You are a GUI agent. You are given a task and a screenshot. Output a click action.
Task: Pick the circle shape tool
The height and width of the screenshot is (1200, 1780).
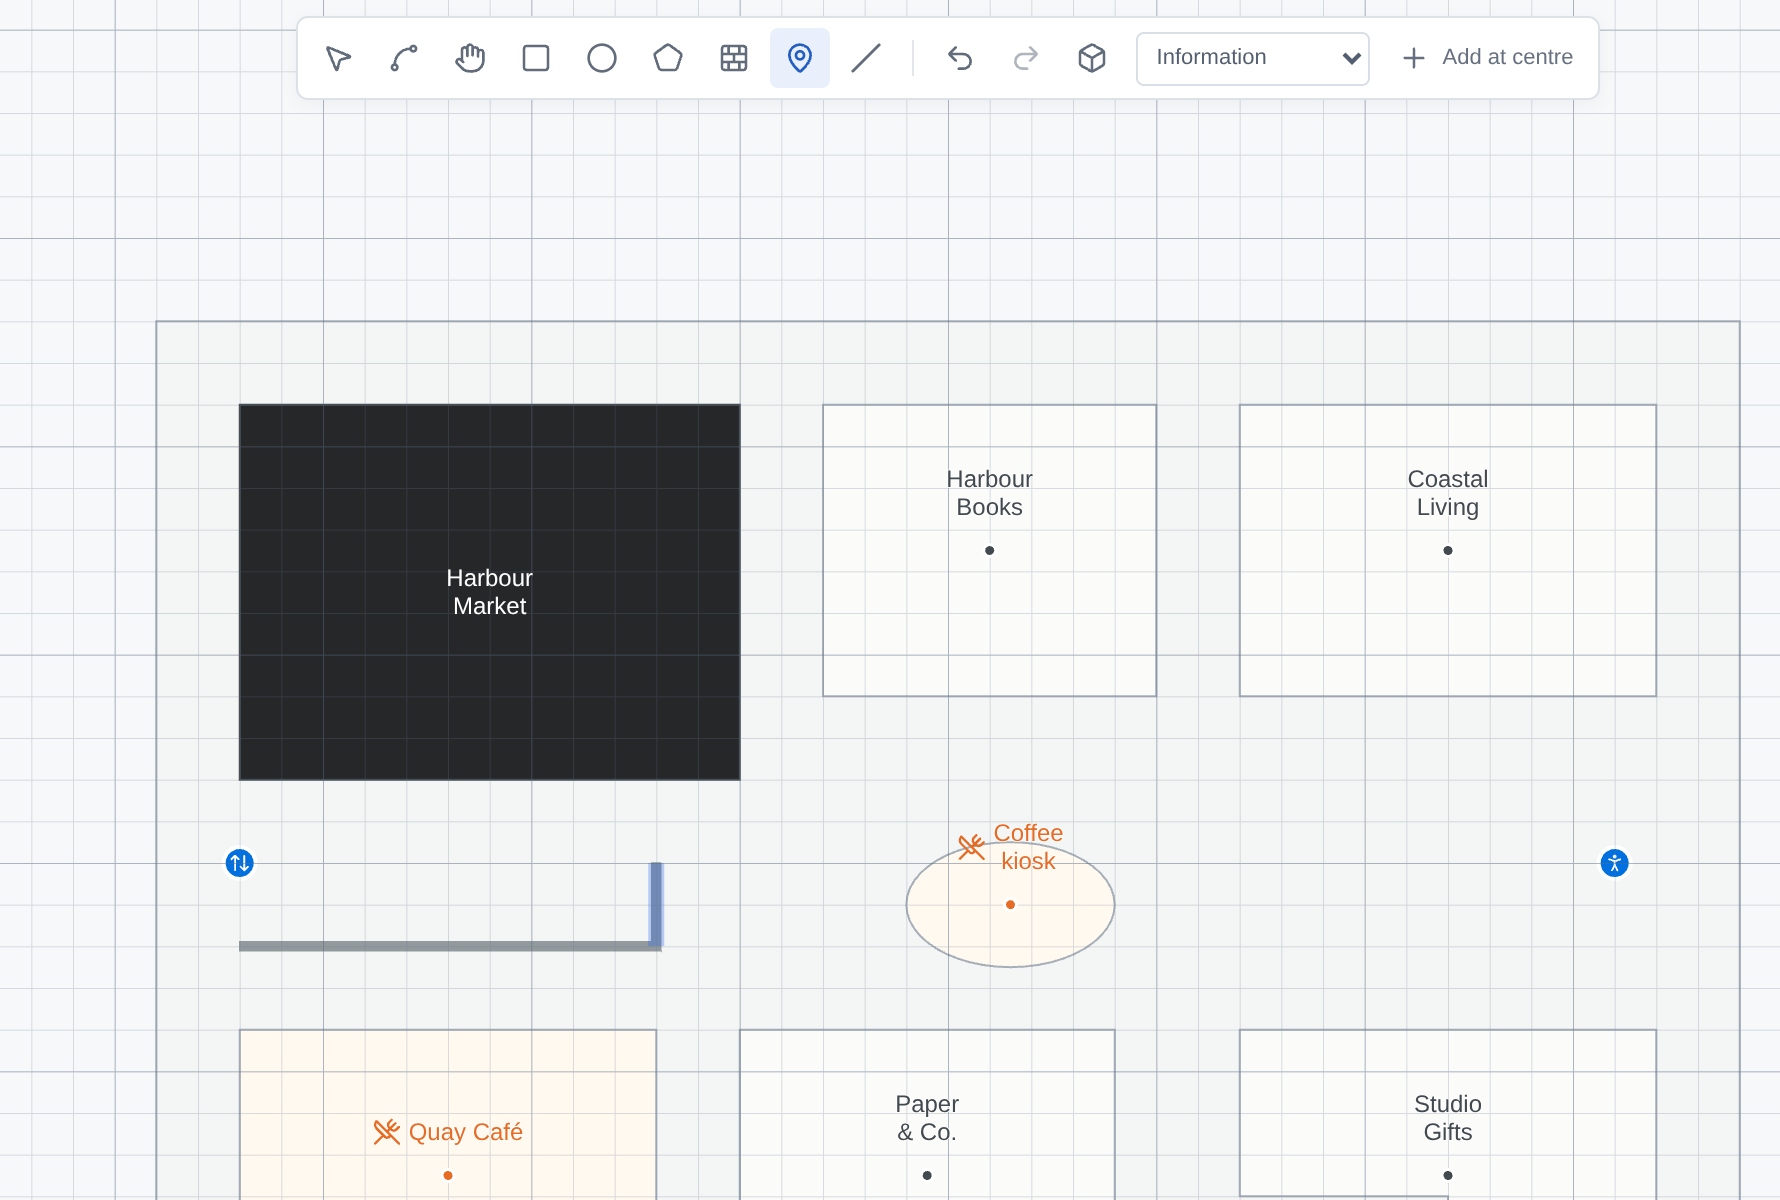click(602, 58)
